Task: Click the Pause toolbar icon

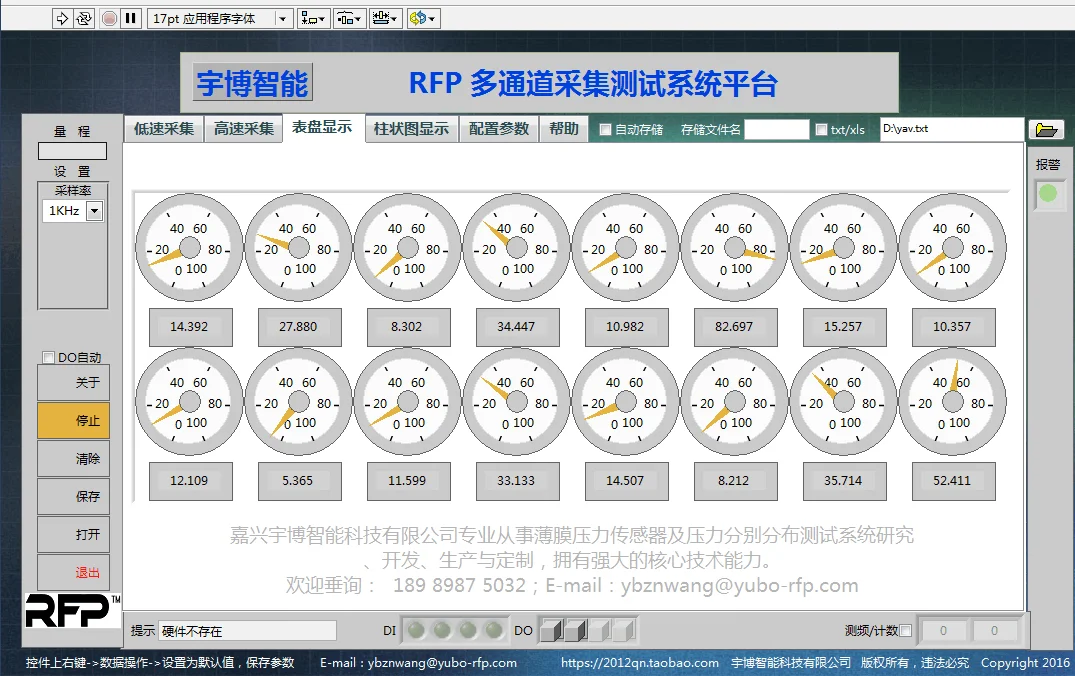Action: click(x=130, y=19)
